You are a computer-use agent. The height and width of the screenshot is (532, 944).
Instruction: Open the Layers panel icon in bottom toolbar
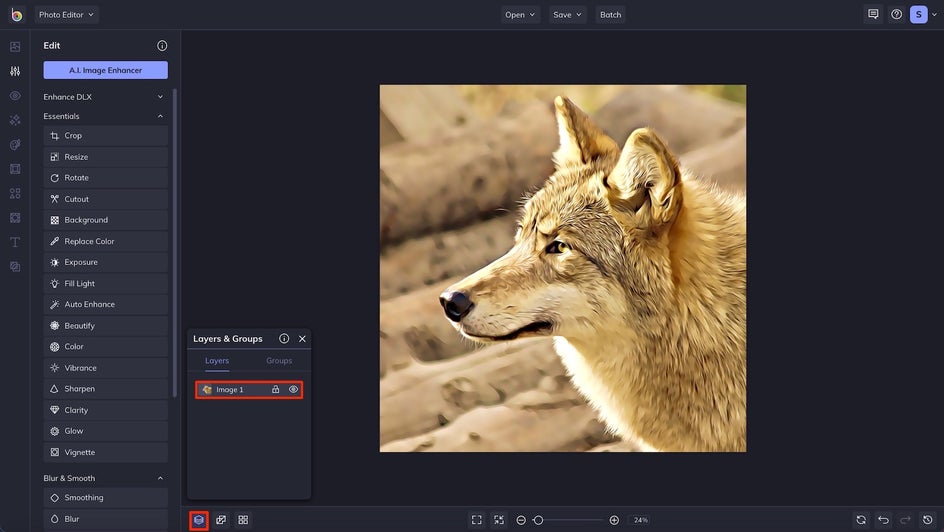[199, 520]
